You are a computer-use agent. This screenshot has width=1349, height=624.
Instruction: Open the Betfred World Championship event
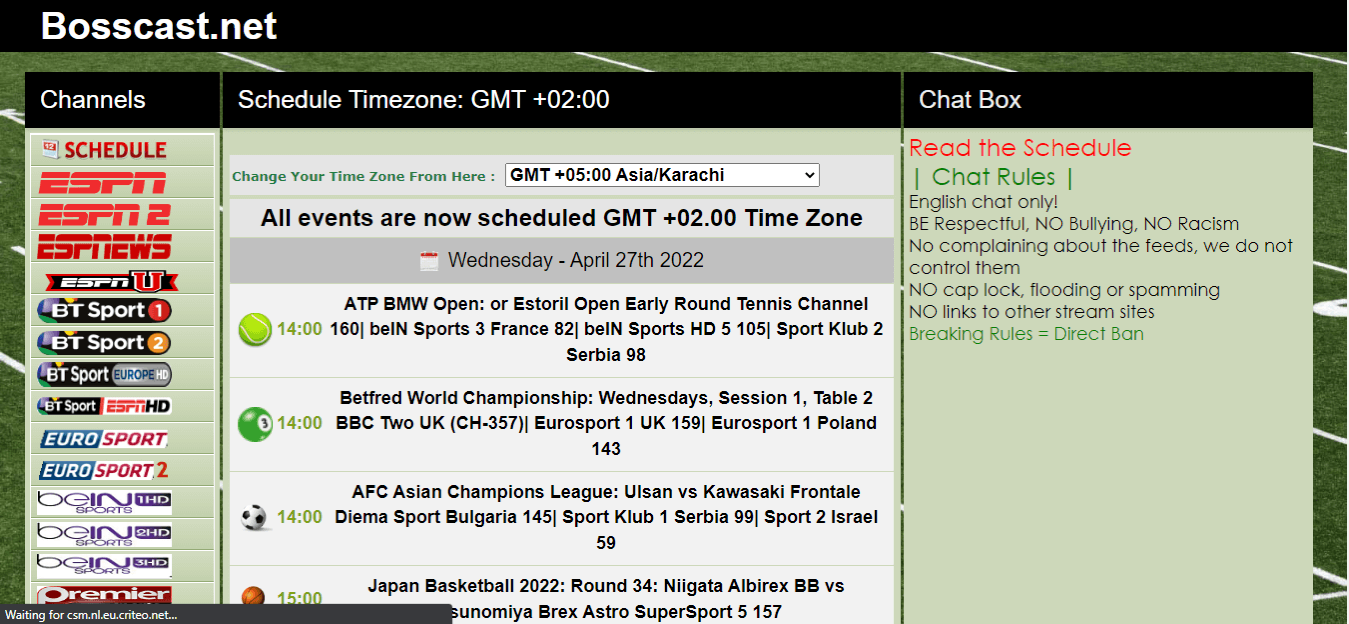click(x=606, y=423)
